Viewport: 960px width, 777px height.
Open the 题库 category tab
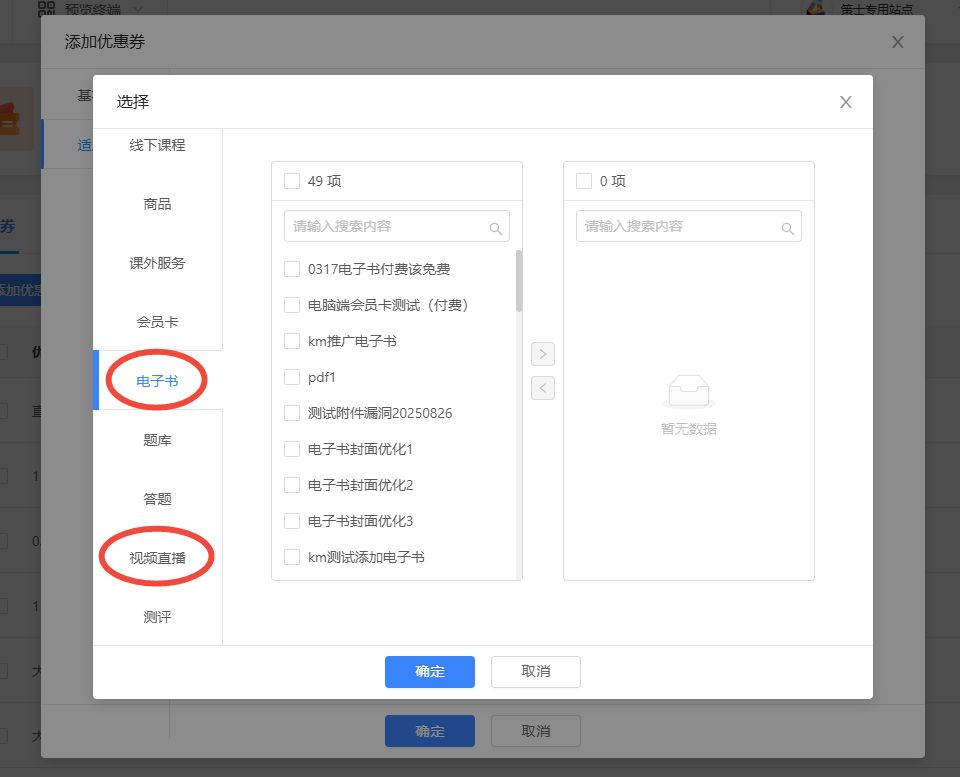pyautogui.click(x=157, y=440)
